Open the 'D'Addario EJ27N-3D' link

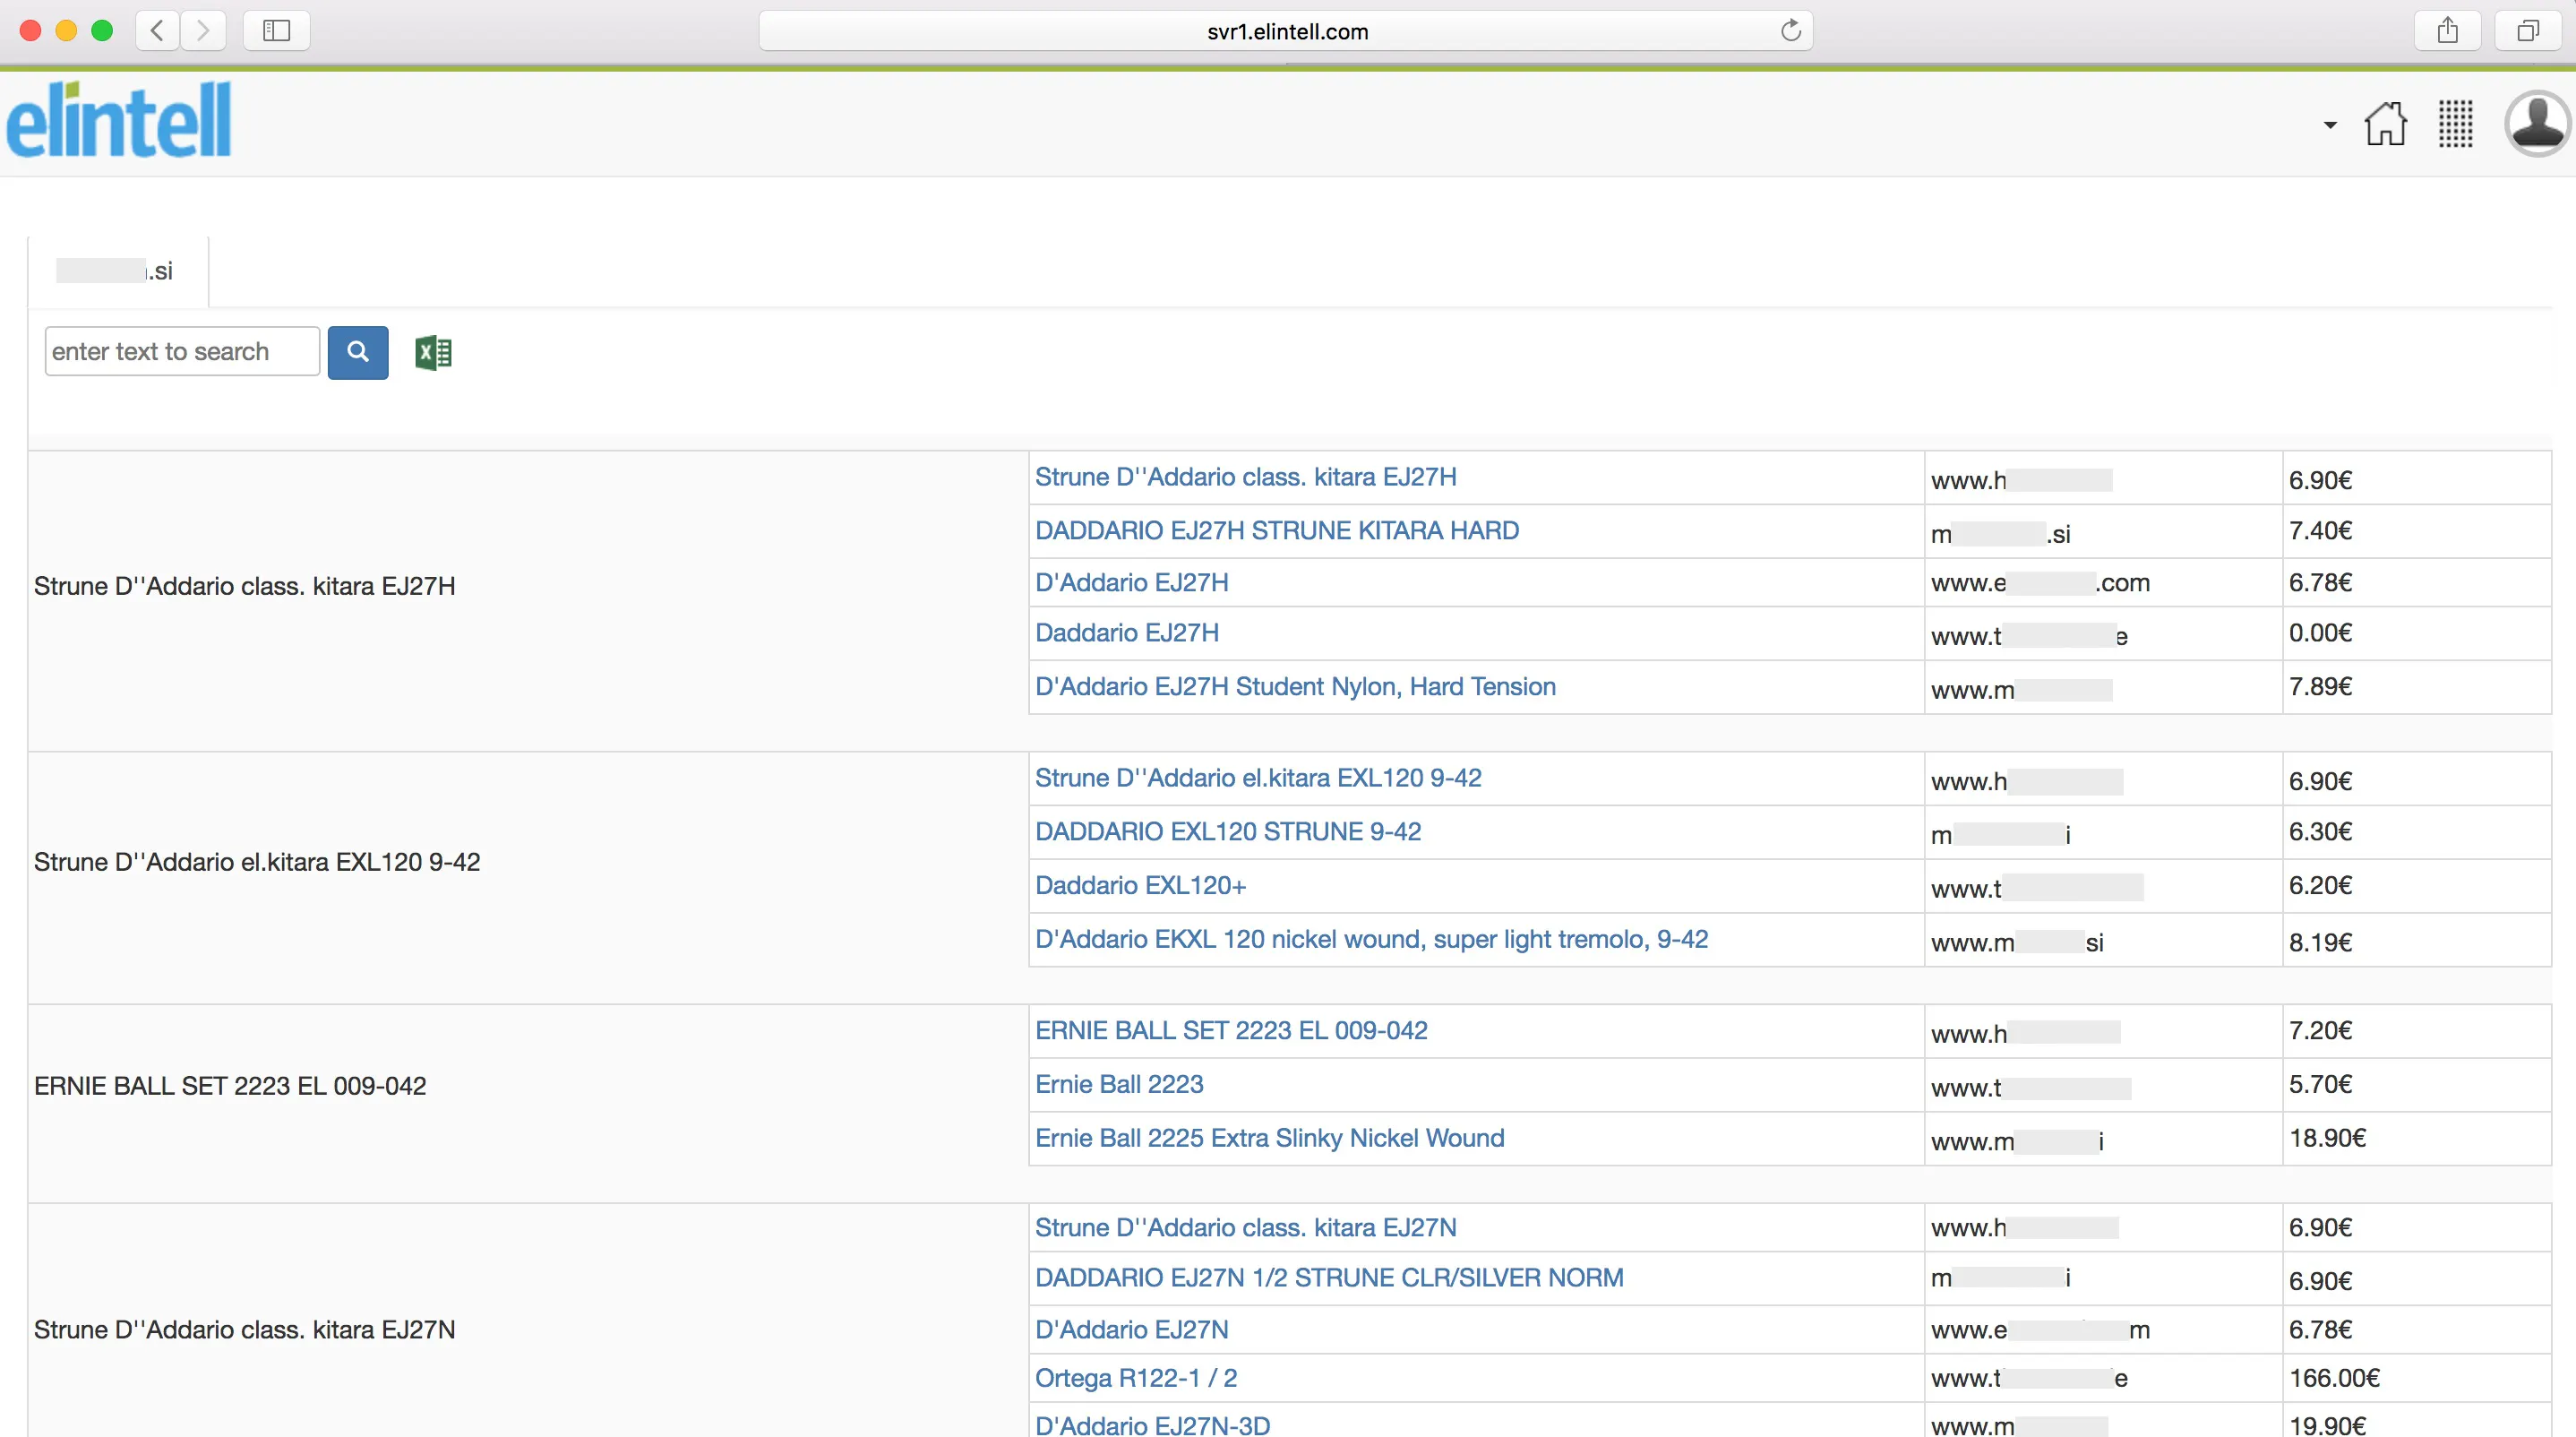coord(1153,1425)
